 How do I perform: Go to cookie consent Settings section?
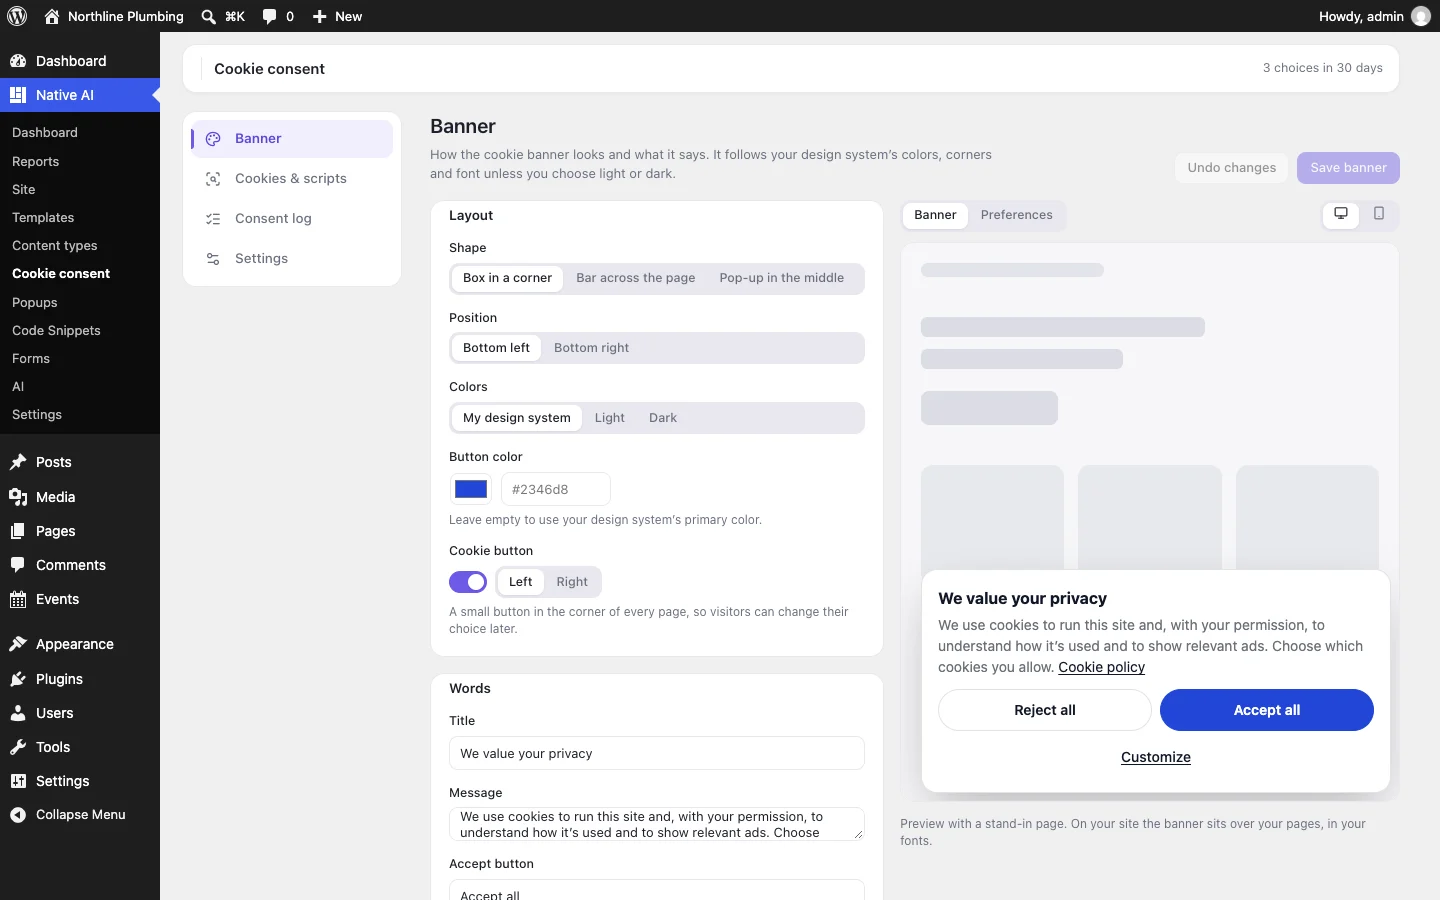[292, 259]
